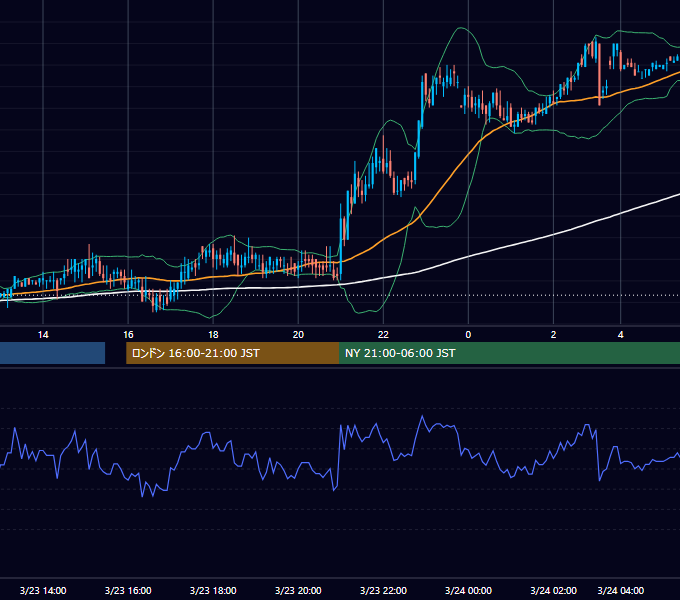Click the London session bar 16:00-21:00 JST

[232, 353]
